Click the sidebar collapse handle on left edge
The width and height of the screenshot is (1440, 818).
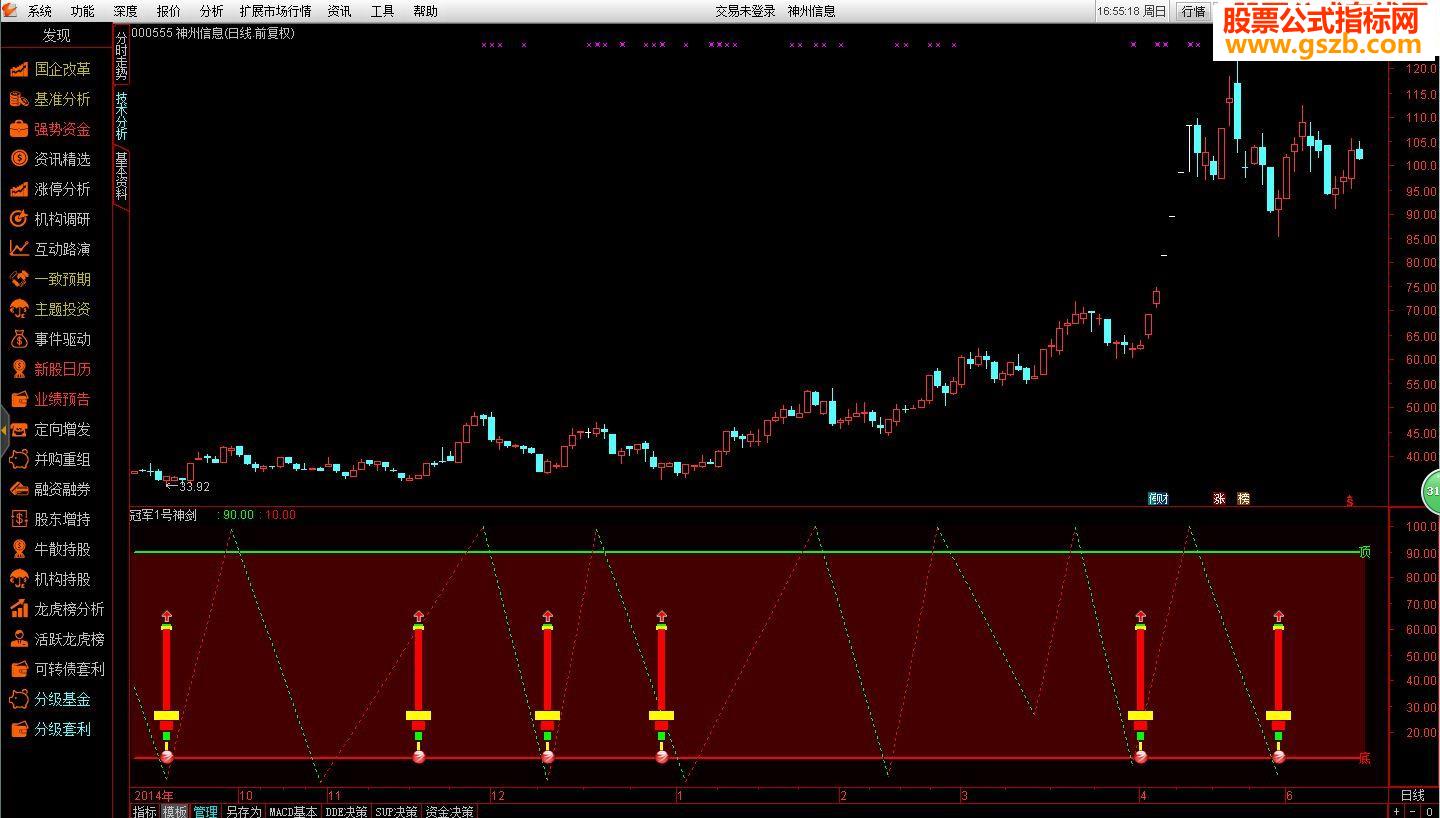tap(4, 431)
